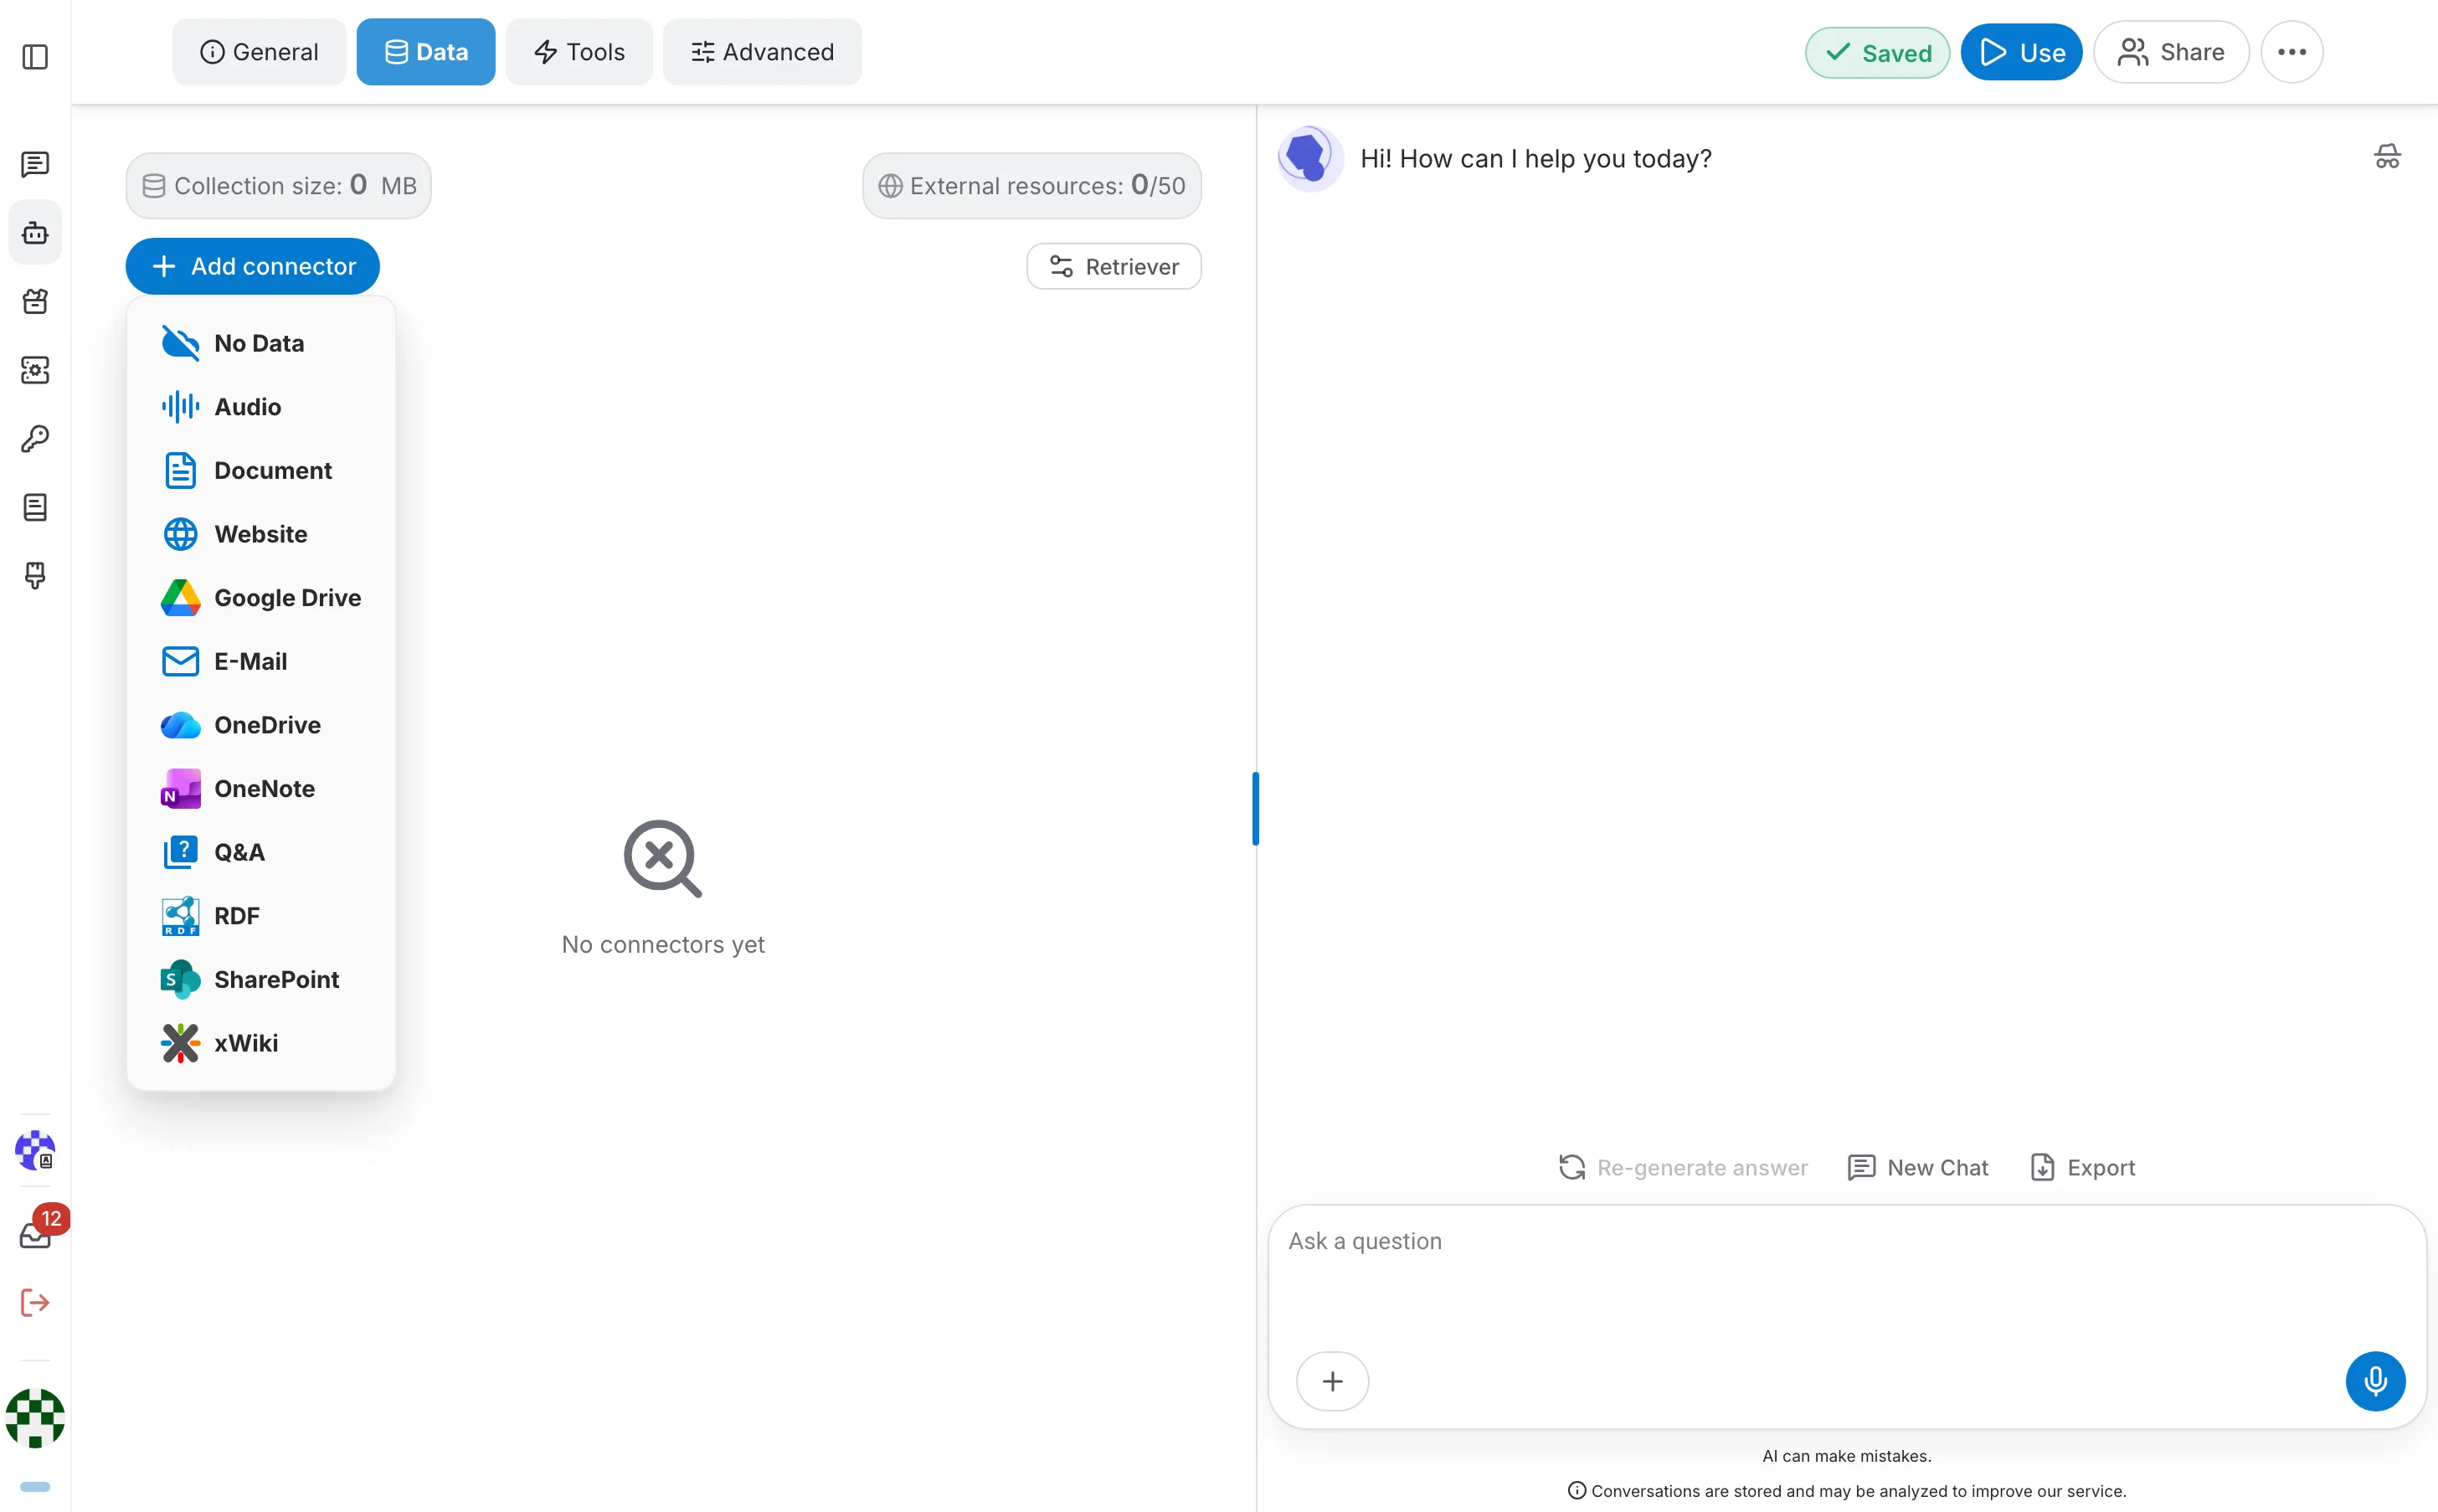
Task: Open the Advanced tab
Action: (x=762, y=52)
